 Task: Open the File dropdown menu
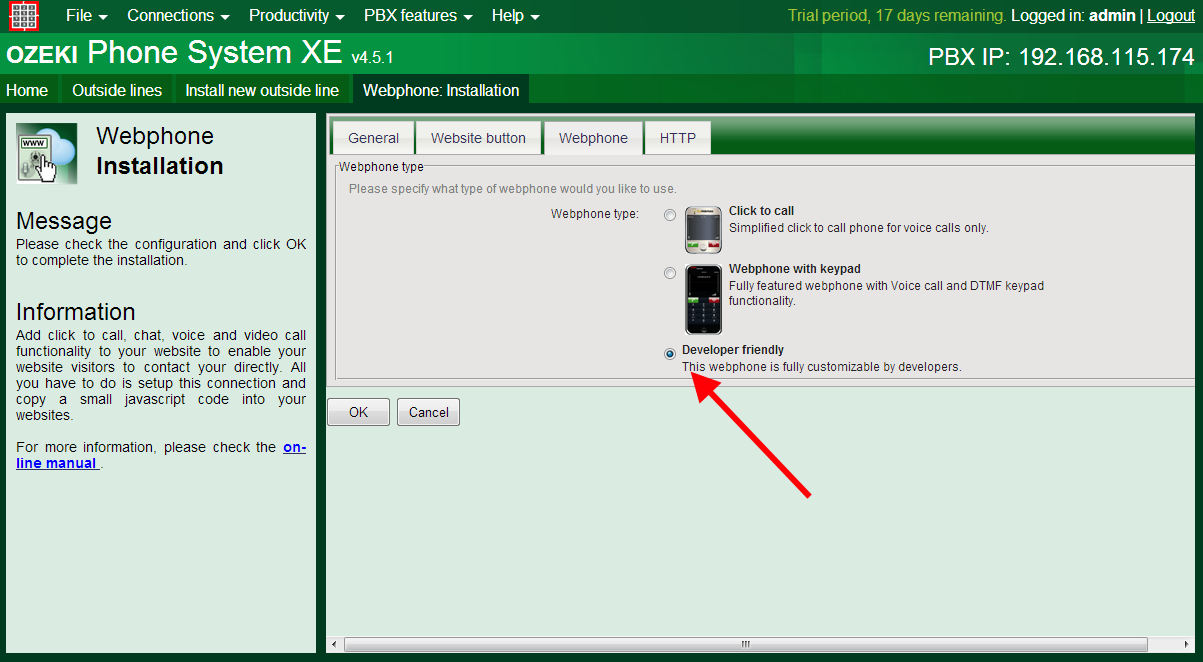pos(86,16)
